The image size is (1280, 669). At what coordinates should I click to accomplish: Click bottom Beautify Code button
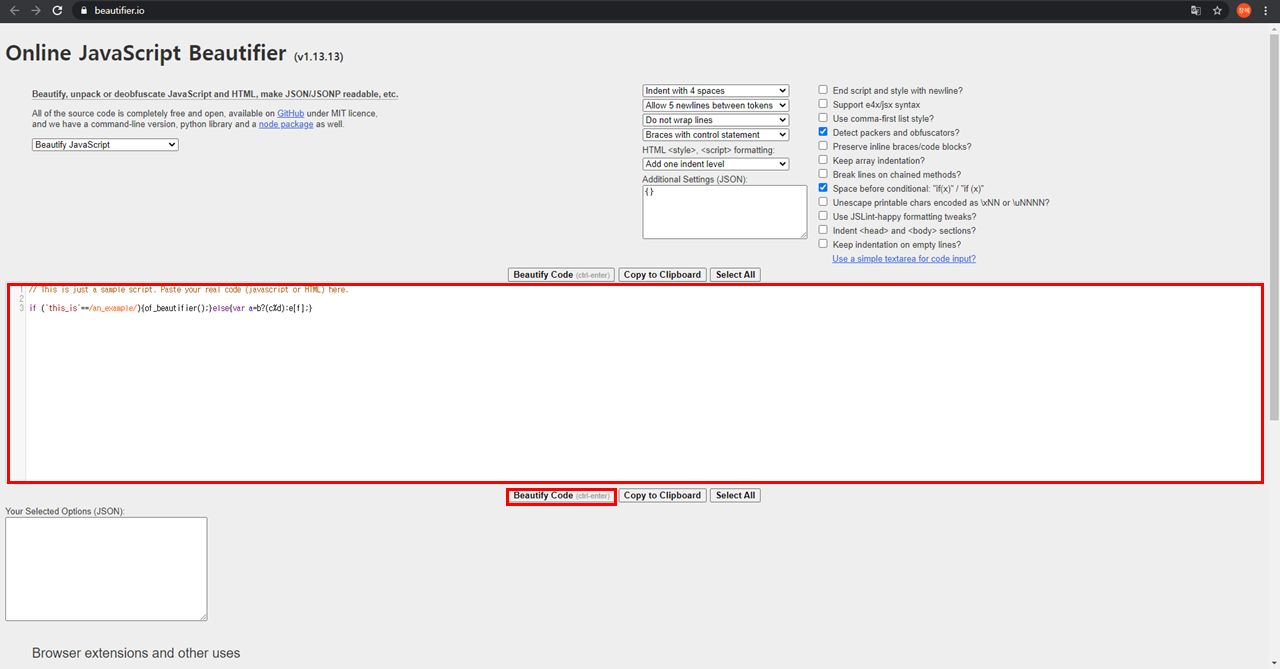tap(561, 496)
